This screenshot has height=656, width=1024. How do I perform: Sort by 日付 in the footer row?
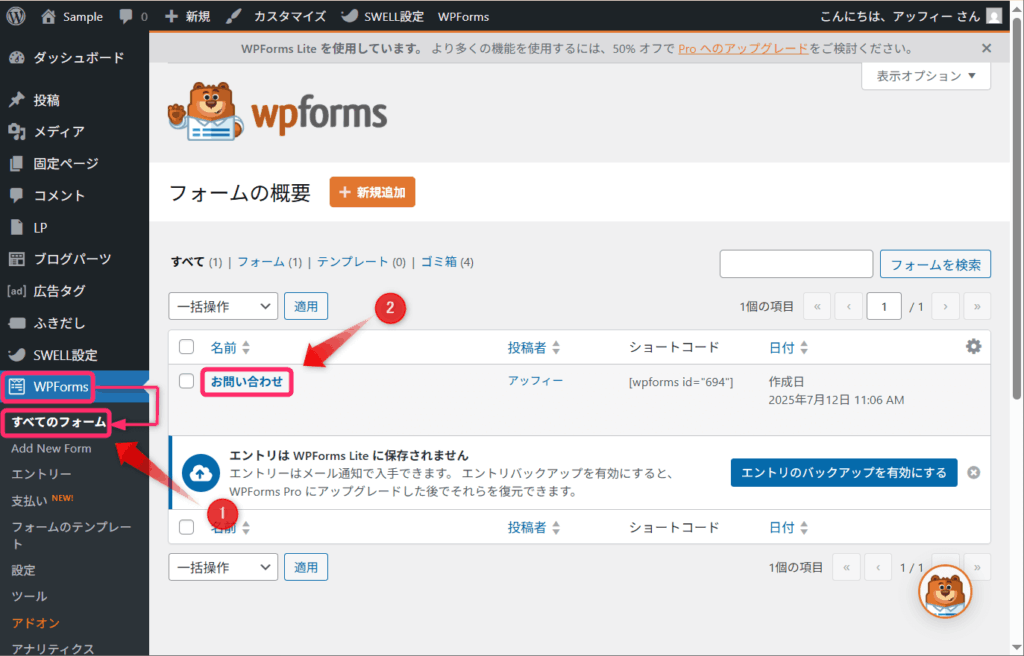(x=788, y=528)
